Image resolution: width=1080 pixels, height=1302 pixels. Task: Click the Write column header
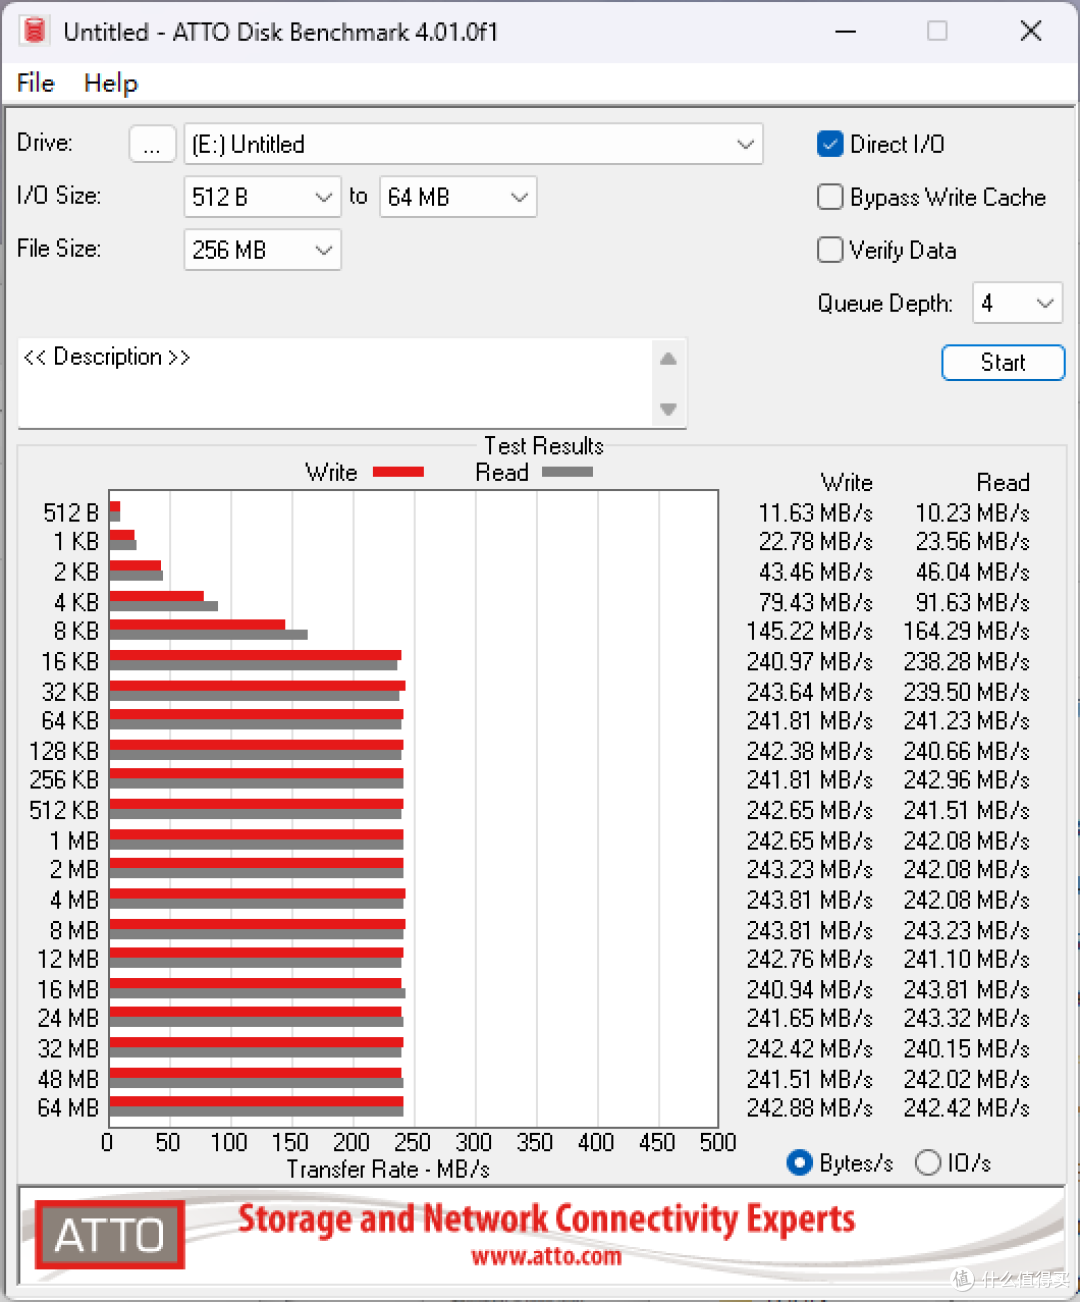[x=847, y=483]
